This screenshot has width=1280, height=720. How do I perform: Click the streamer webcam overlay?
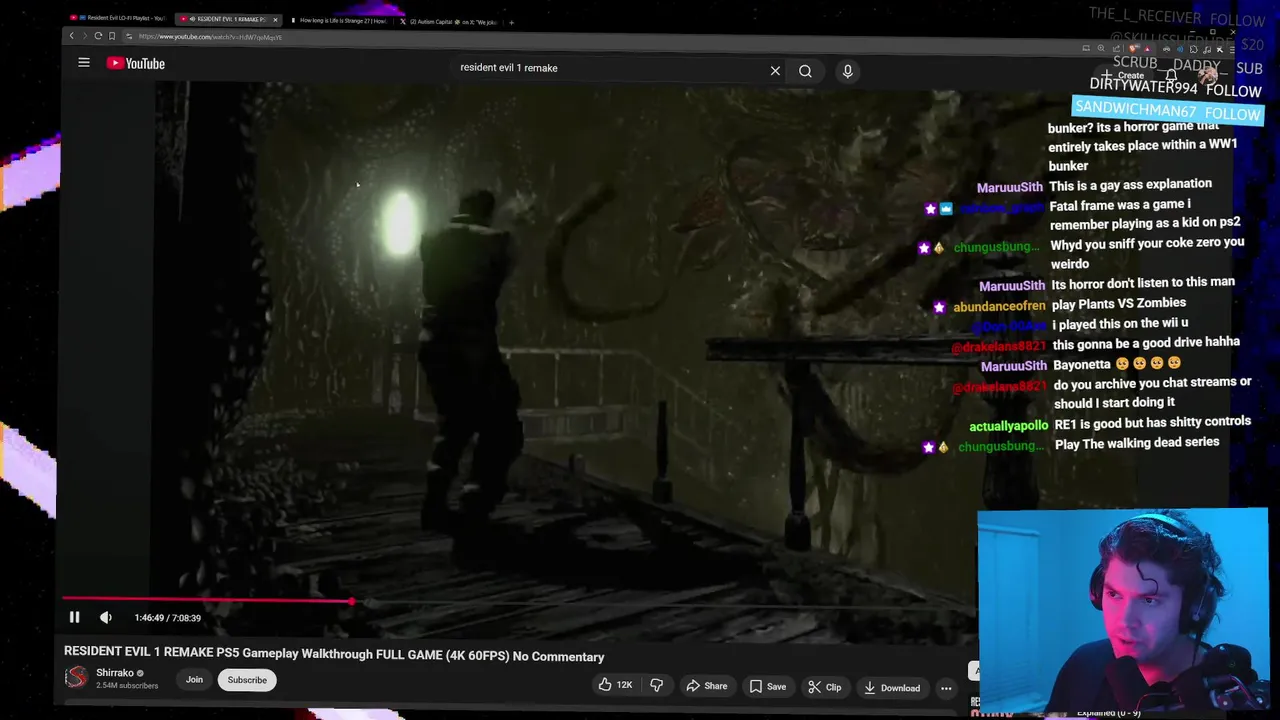tap(1122, 610)
